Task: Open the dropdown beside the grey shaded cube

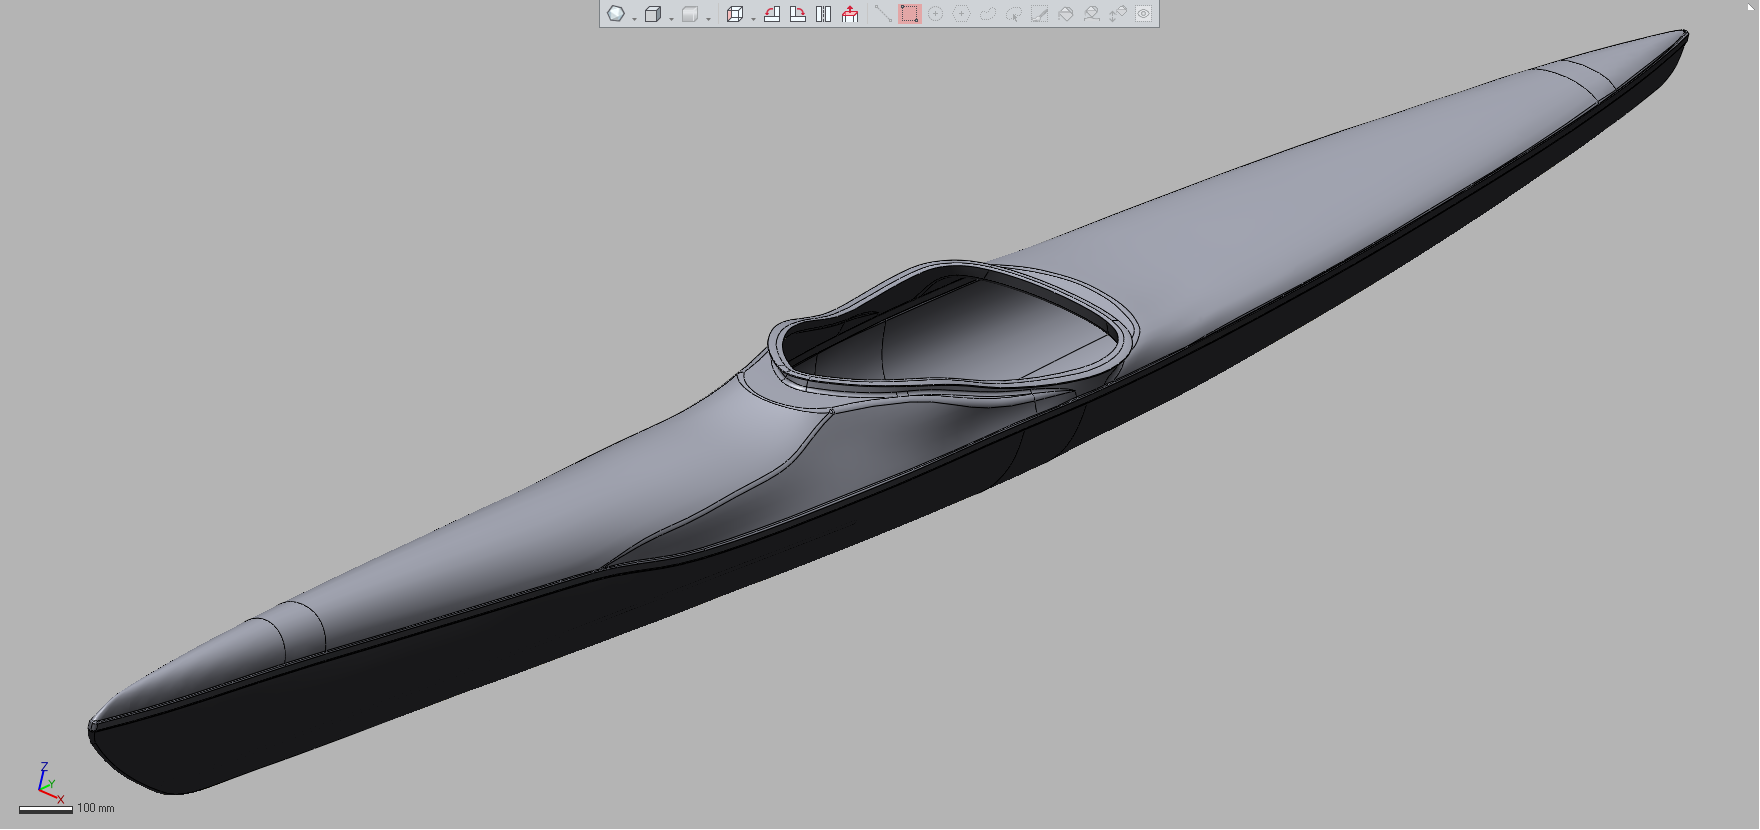Action: pyautogui.click(x=708, y=18)
